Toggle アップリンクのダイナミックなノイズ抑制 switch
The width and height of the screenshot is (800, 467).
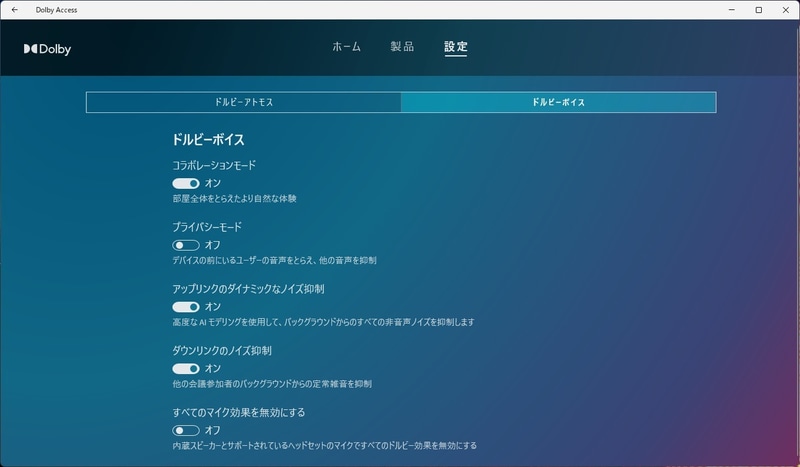[186, 307]
